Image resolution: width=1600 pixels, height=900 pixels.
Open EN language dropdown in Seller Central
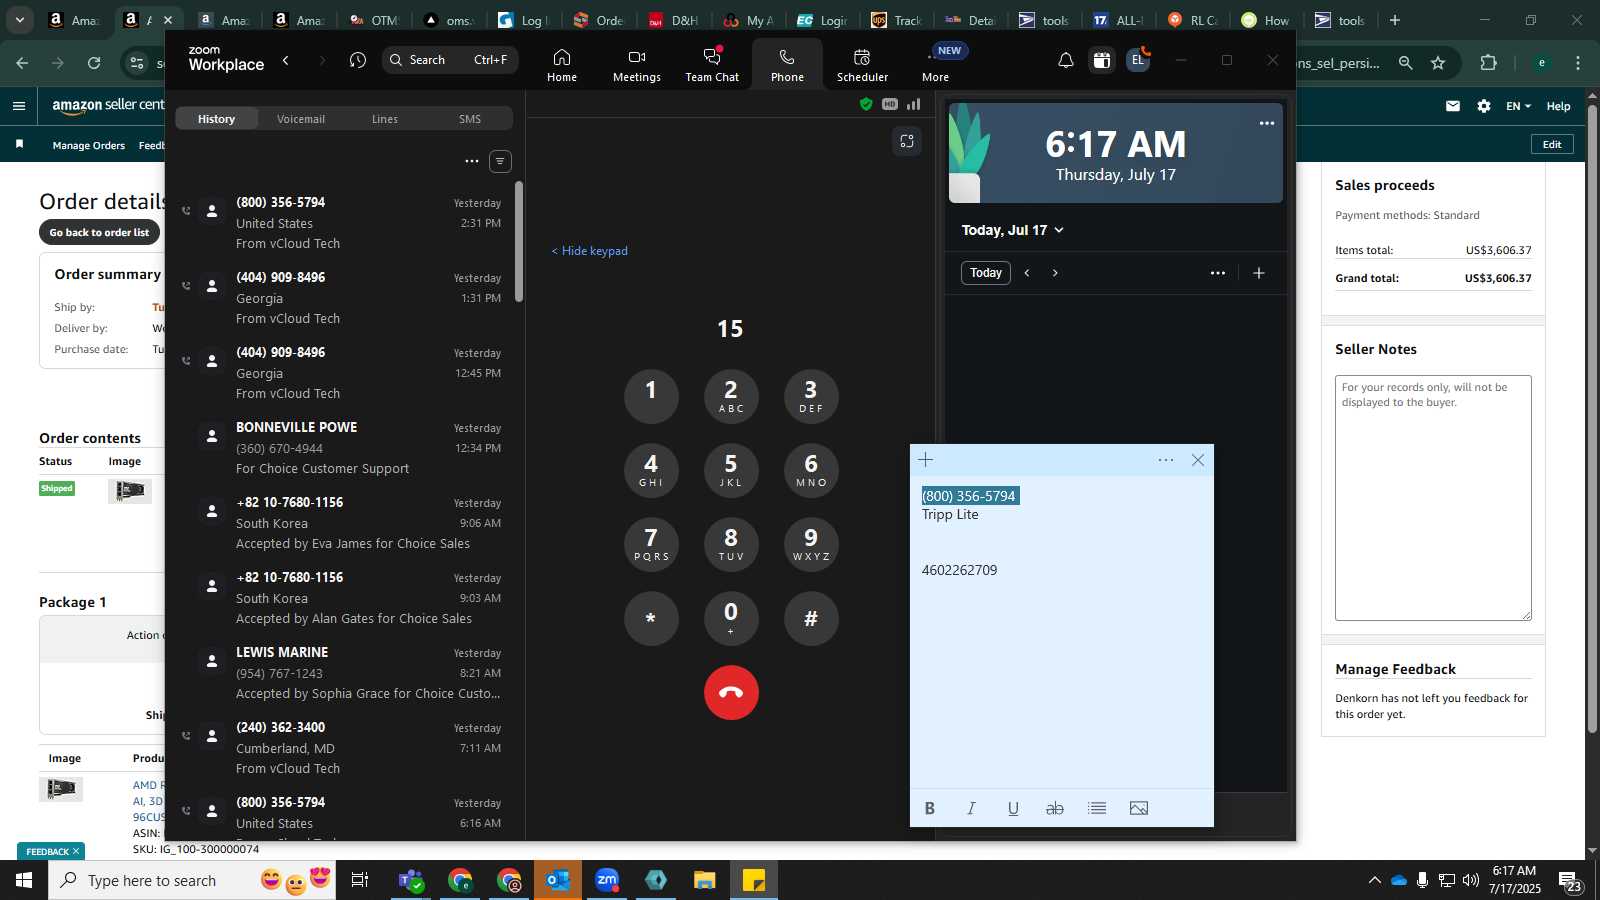click(1518, 106)
